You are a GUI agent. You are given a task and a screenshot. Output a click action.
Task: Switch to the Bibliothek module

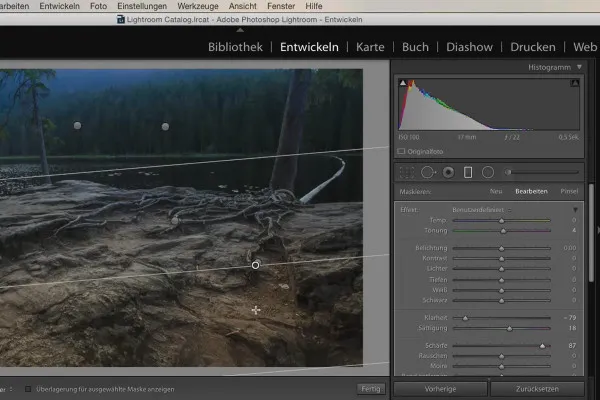pyautogui.click(x=235, y=47)
